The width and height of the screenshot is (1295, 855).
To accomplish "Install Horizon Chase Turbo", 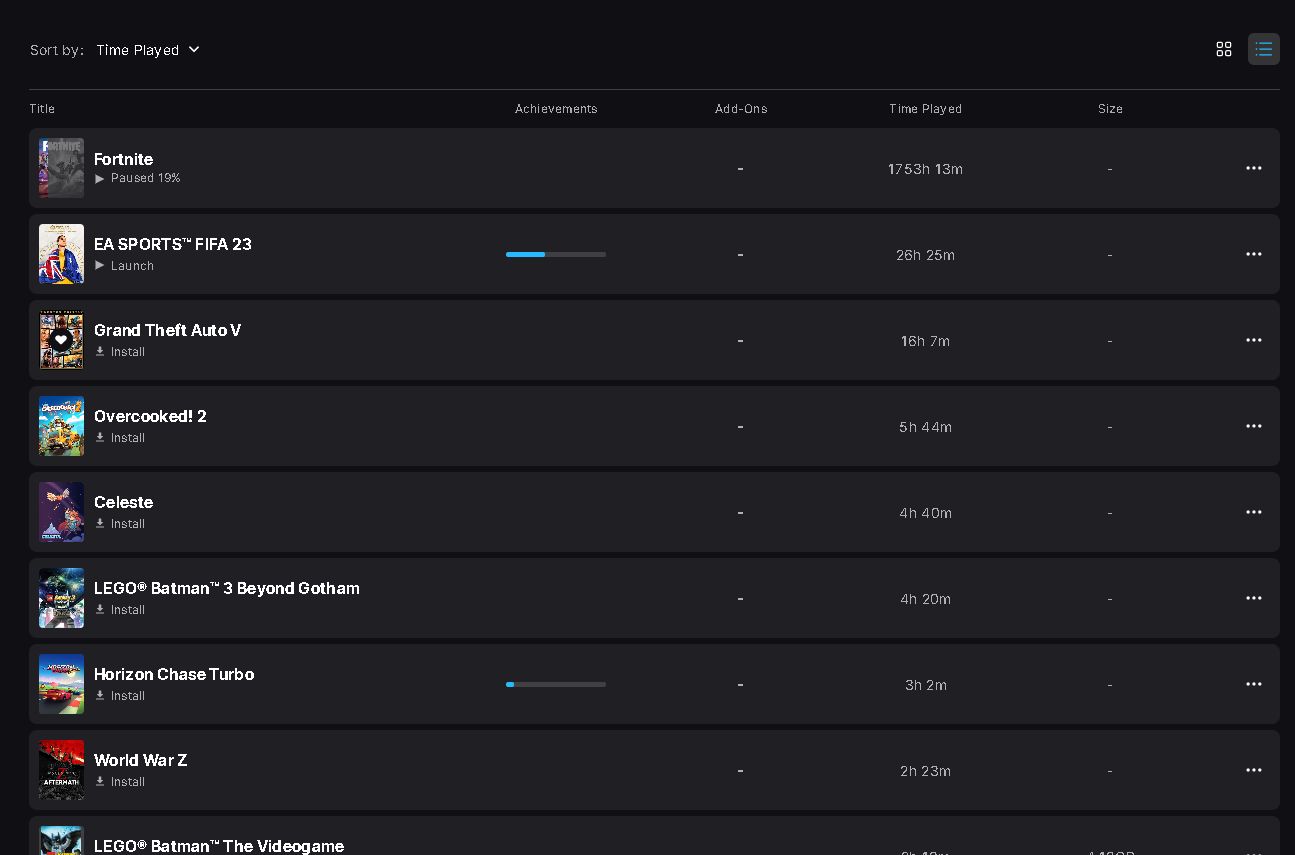I will [x=120, y=696].
